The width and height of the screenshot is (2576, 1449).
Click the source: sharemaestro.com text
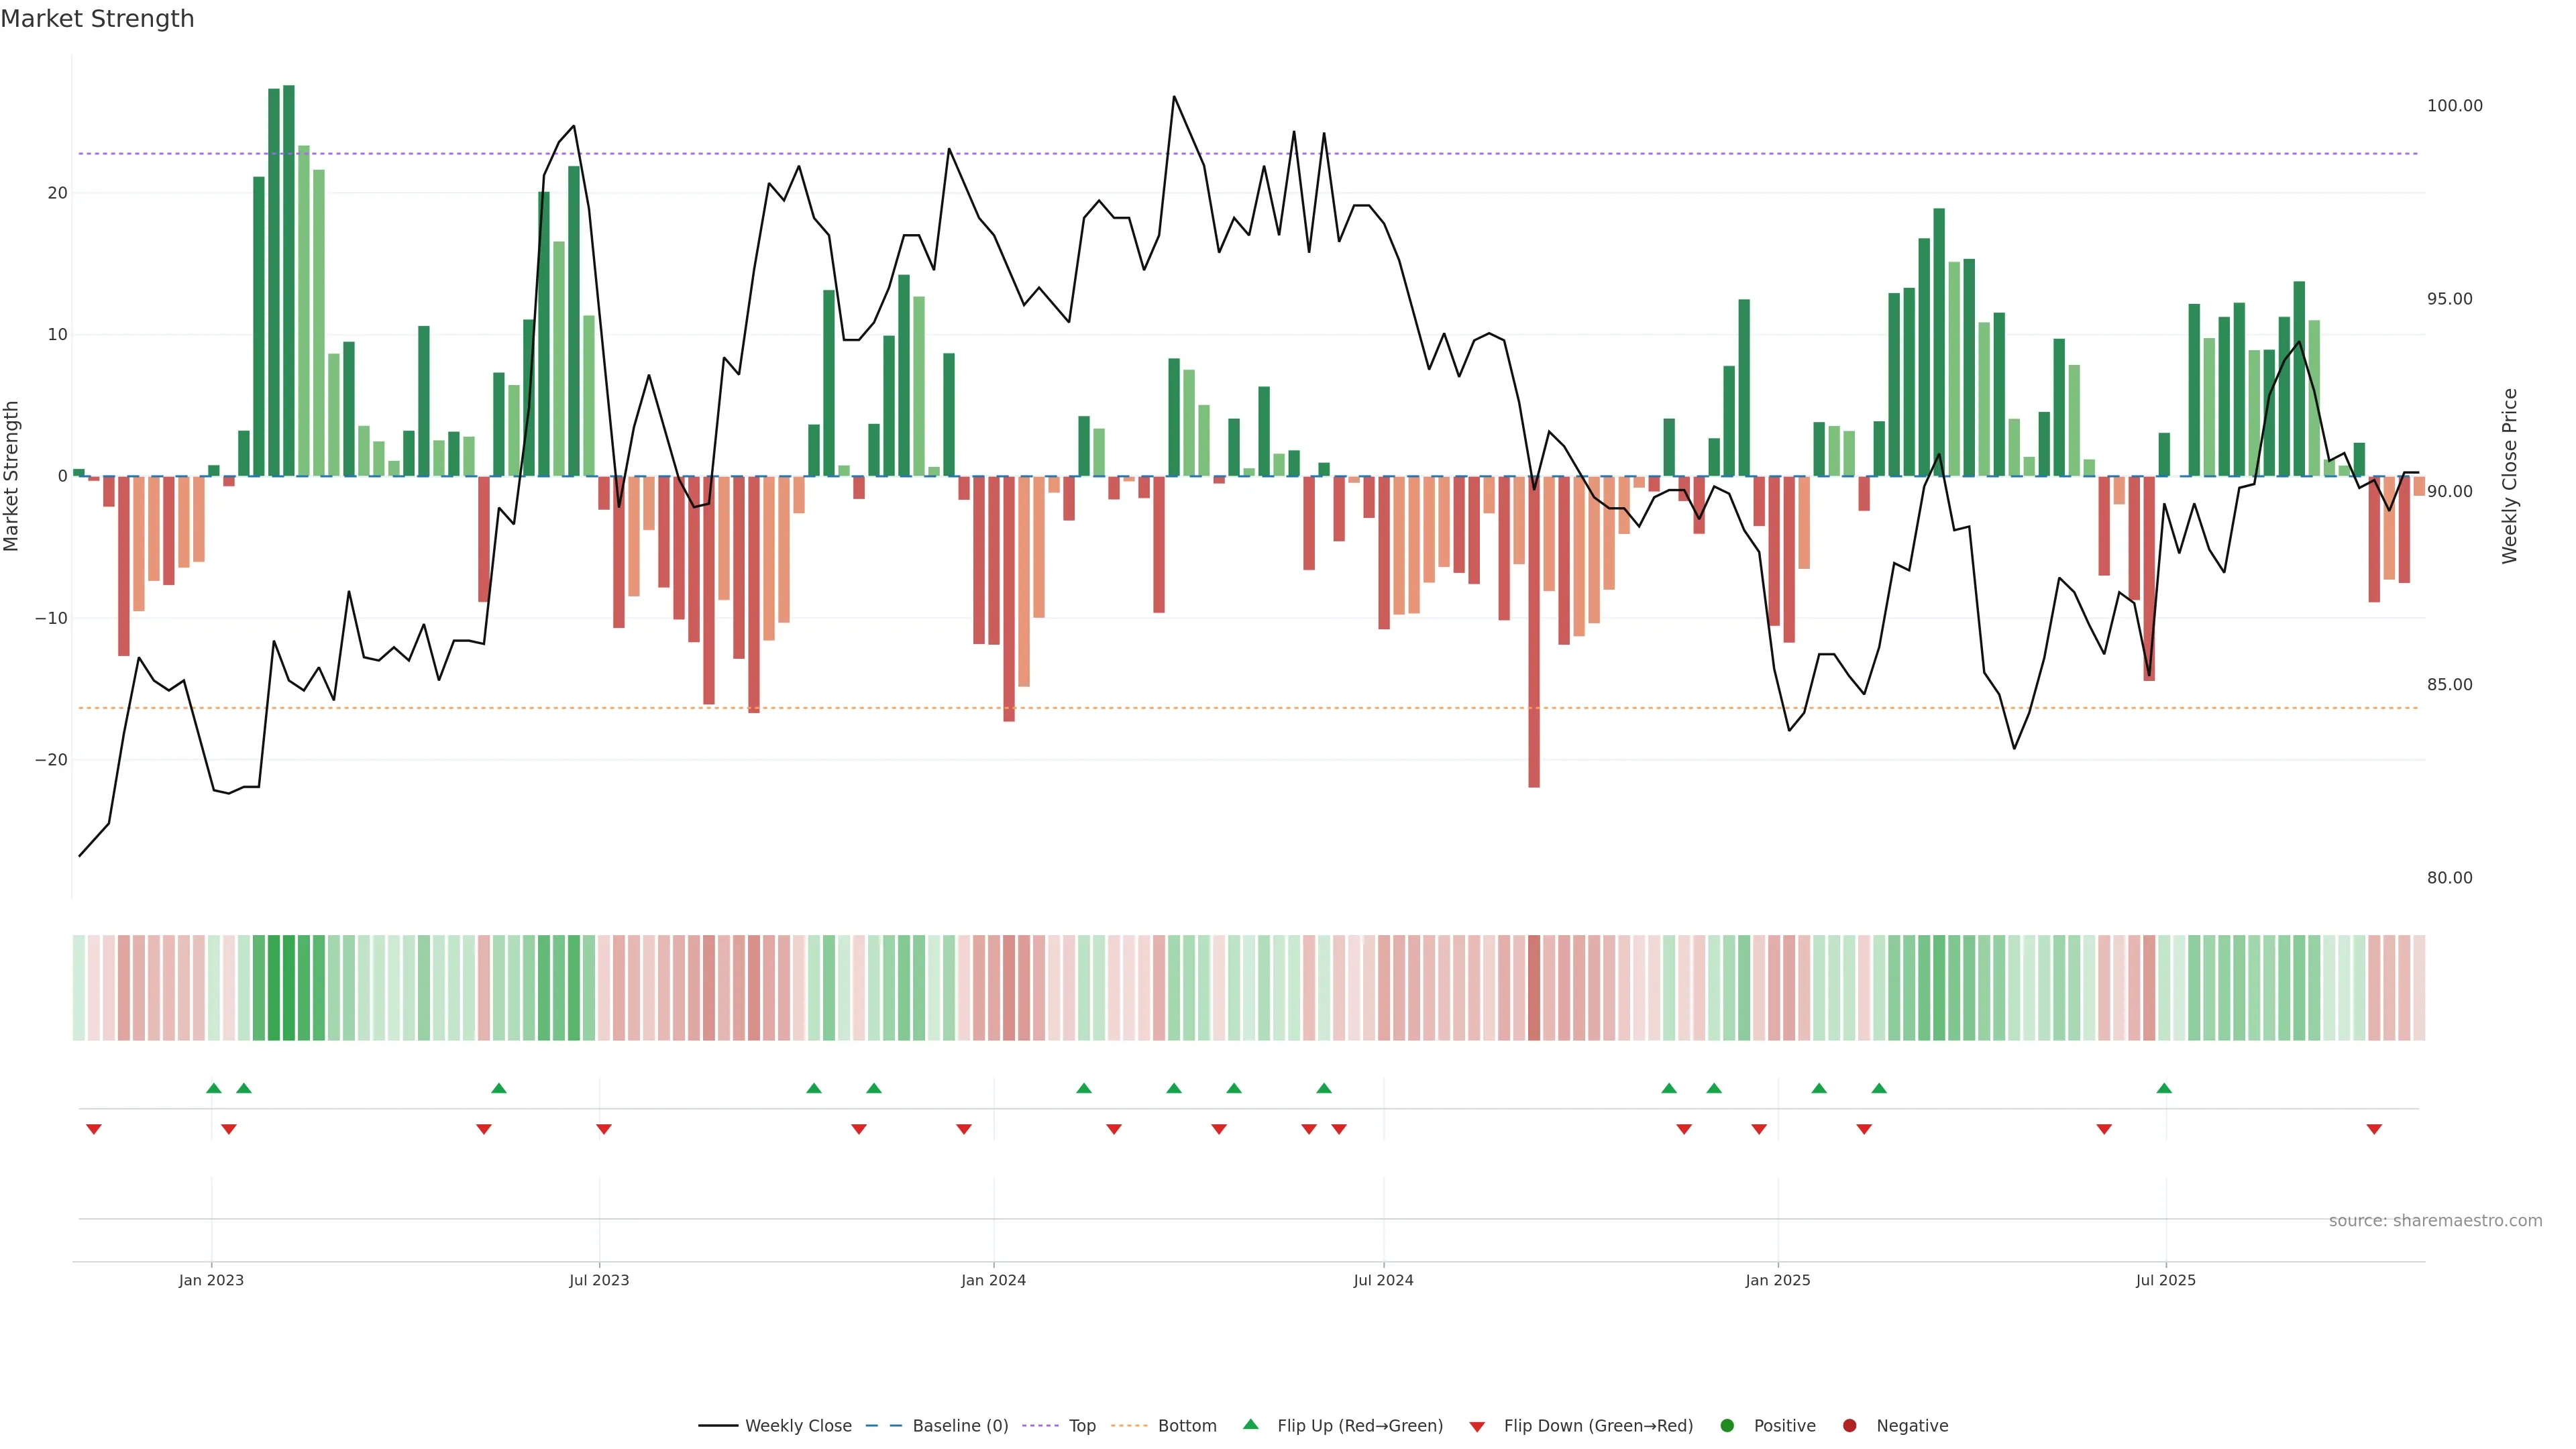2435,1221
